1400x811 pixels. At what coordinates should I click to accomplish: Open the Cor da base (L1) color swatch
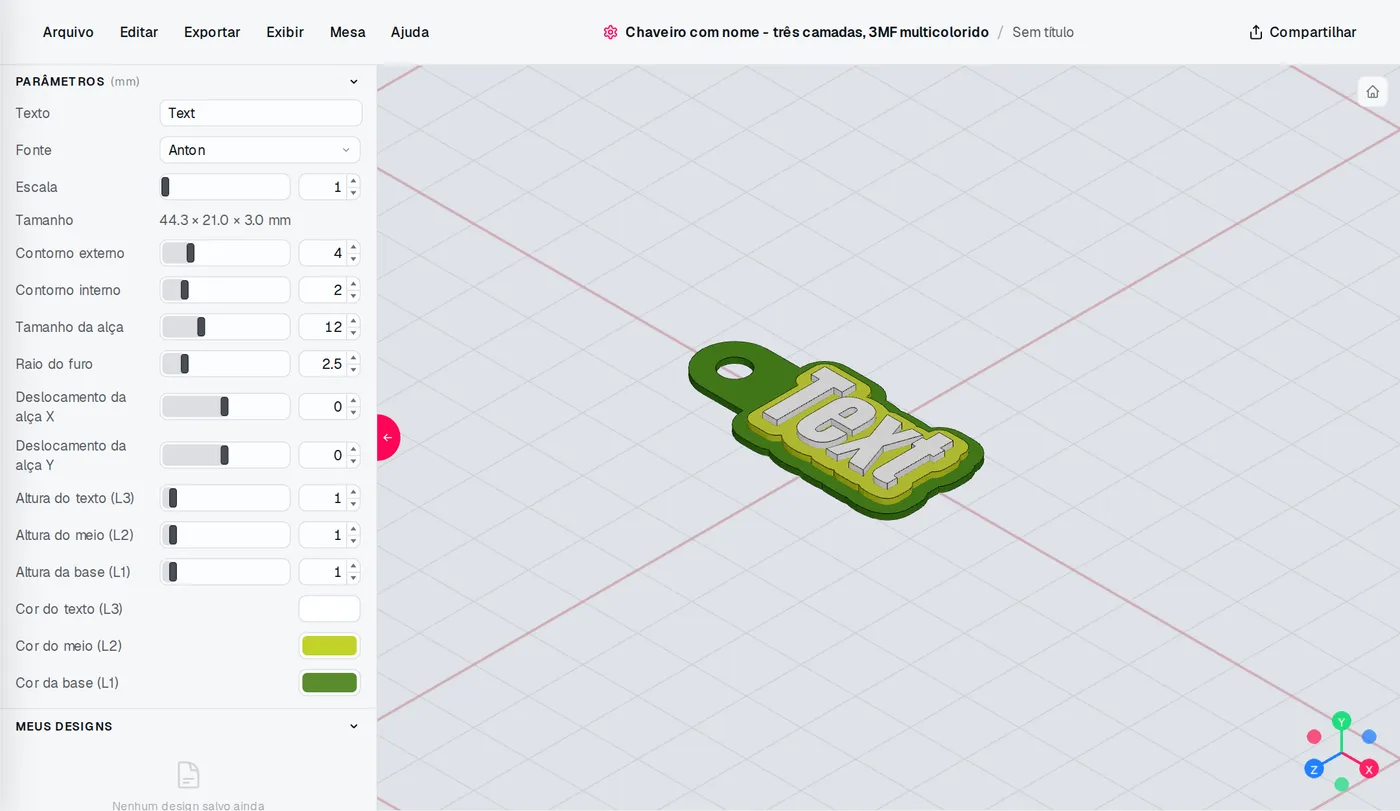[x=329, y=683]
